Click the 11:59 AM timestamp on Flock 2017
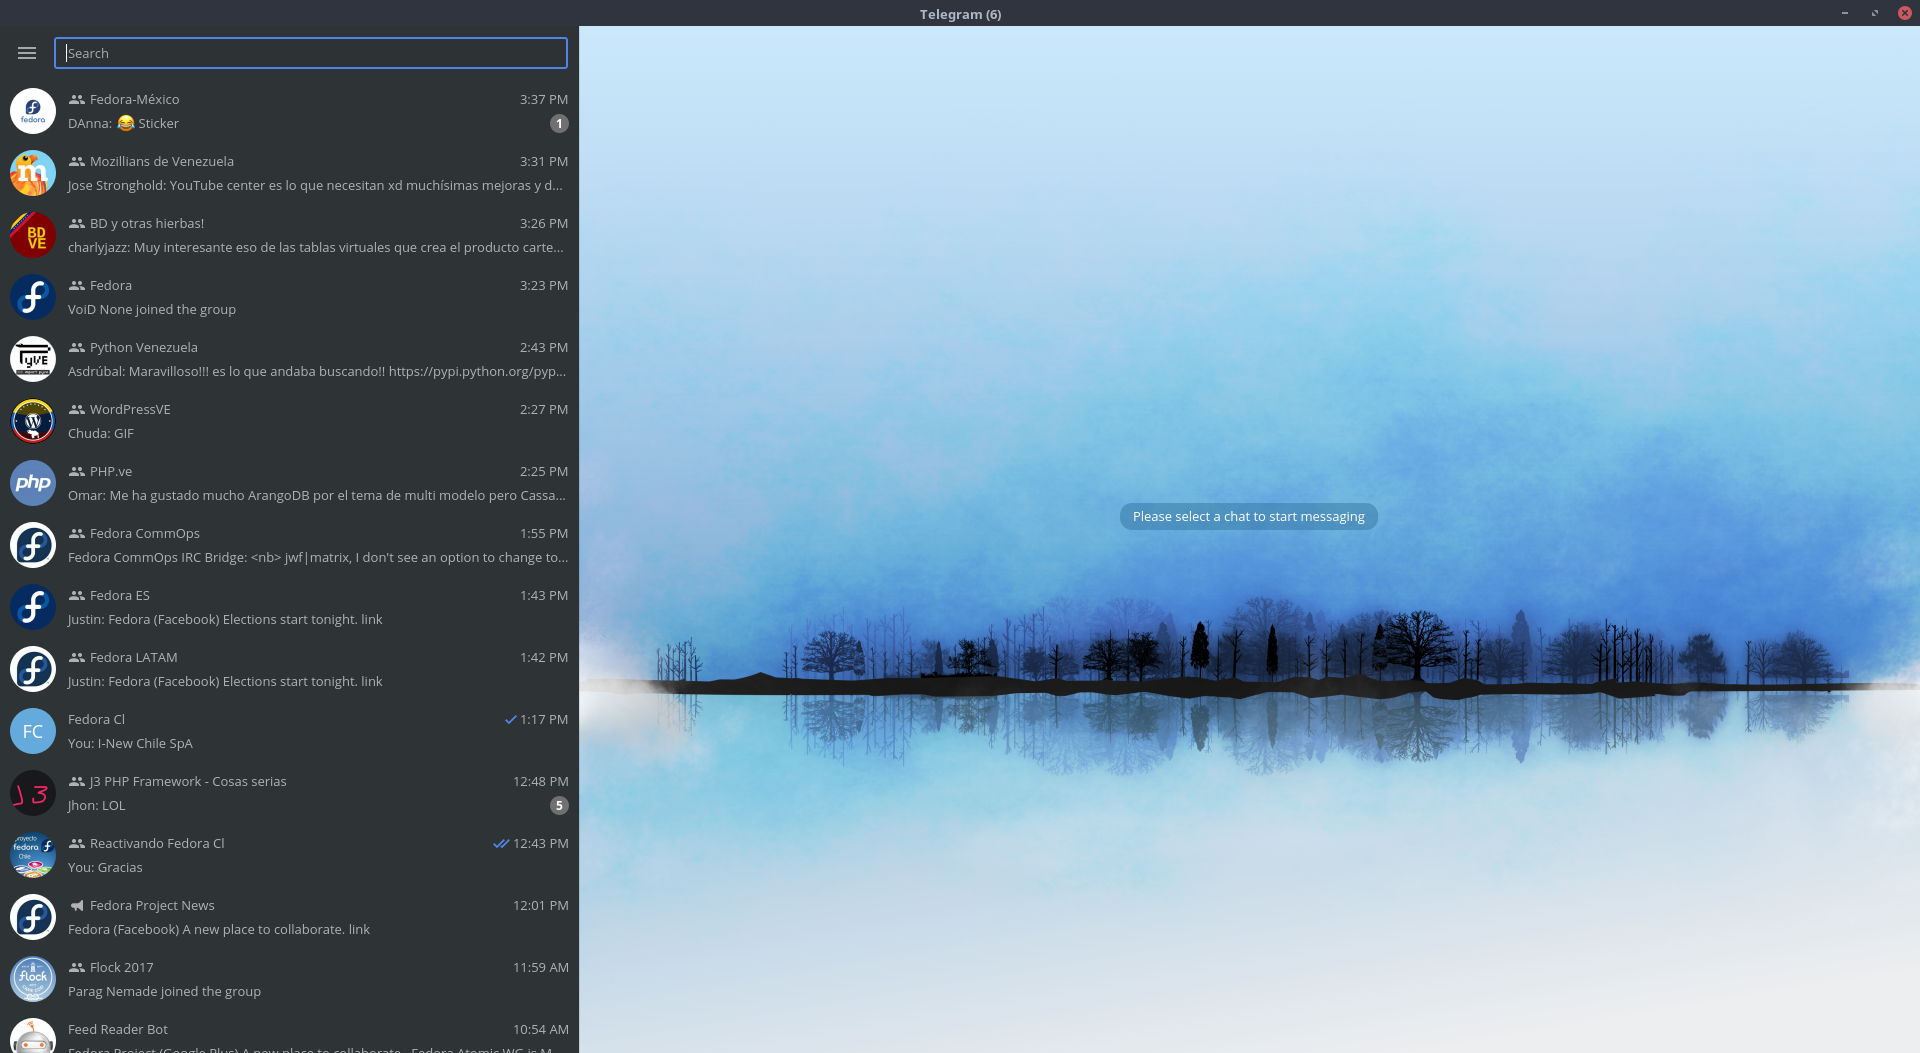Screen dimensions: 1920x1053 (x=541, y=967)
